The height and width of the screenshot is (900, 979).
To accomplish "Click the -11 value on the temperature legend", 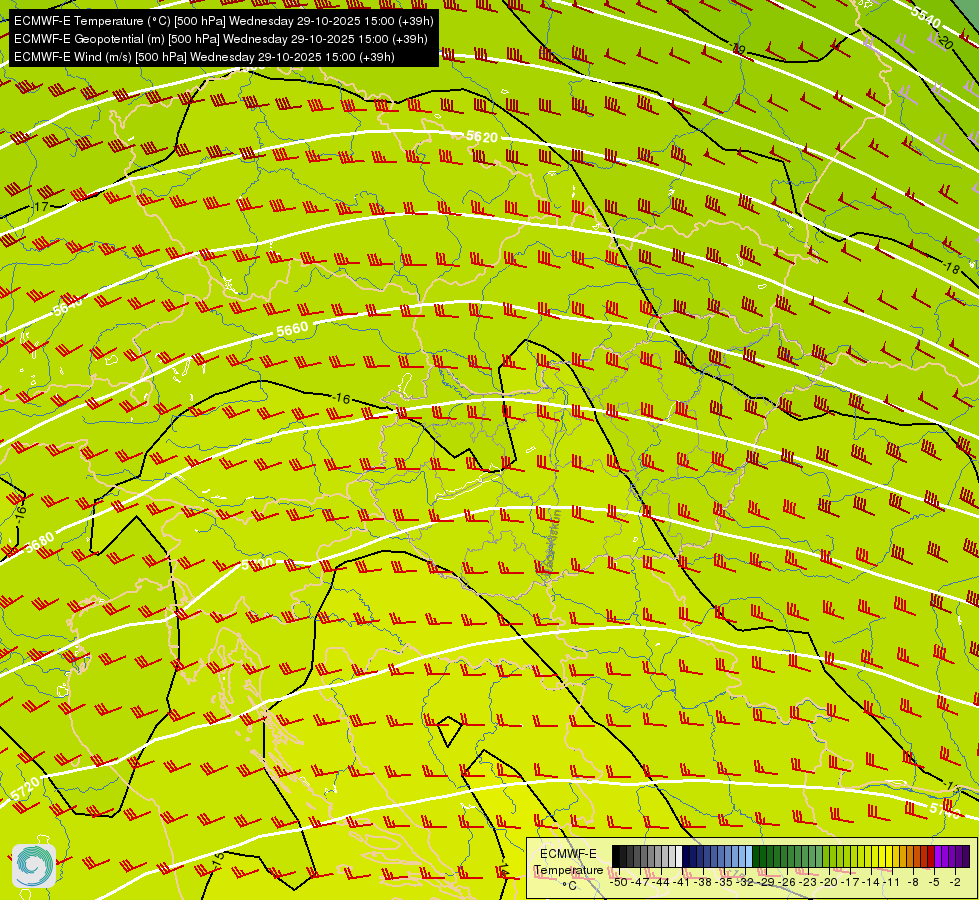I will (x=892, y=882).
